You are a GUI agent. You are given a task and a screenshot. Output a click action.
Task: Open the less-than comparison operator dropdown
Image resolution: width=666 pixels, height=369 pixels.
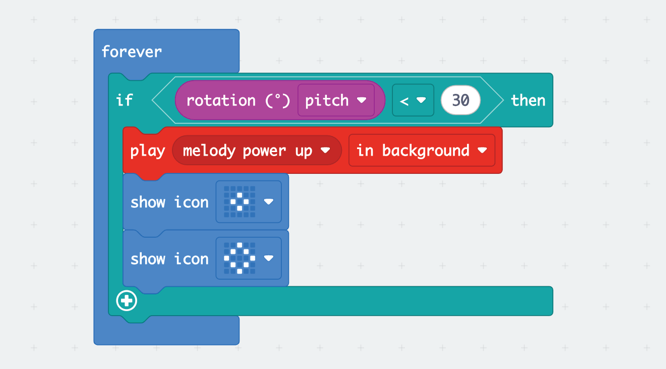click(413, 100)
